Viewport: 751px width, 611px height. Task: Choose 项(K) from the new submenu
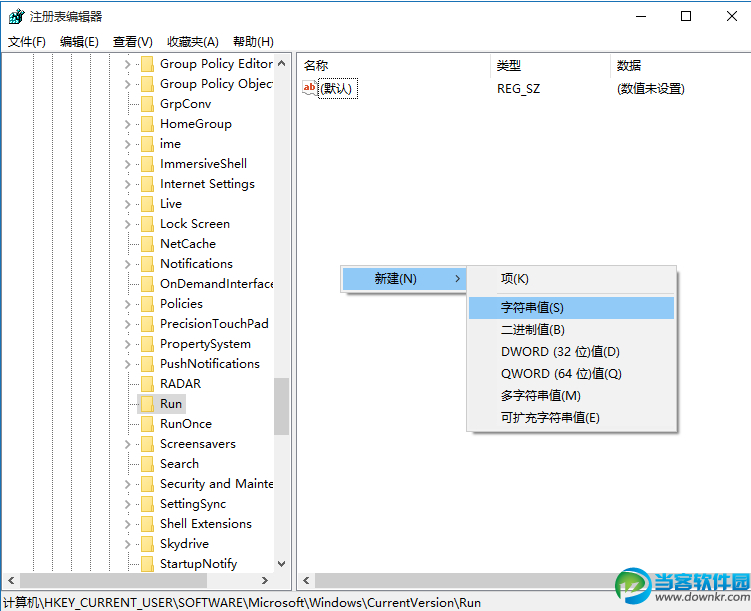(571, 279)
